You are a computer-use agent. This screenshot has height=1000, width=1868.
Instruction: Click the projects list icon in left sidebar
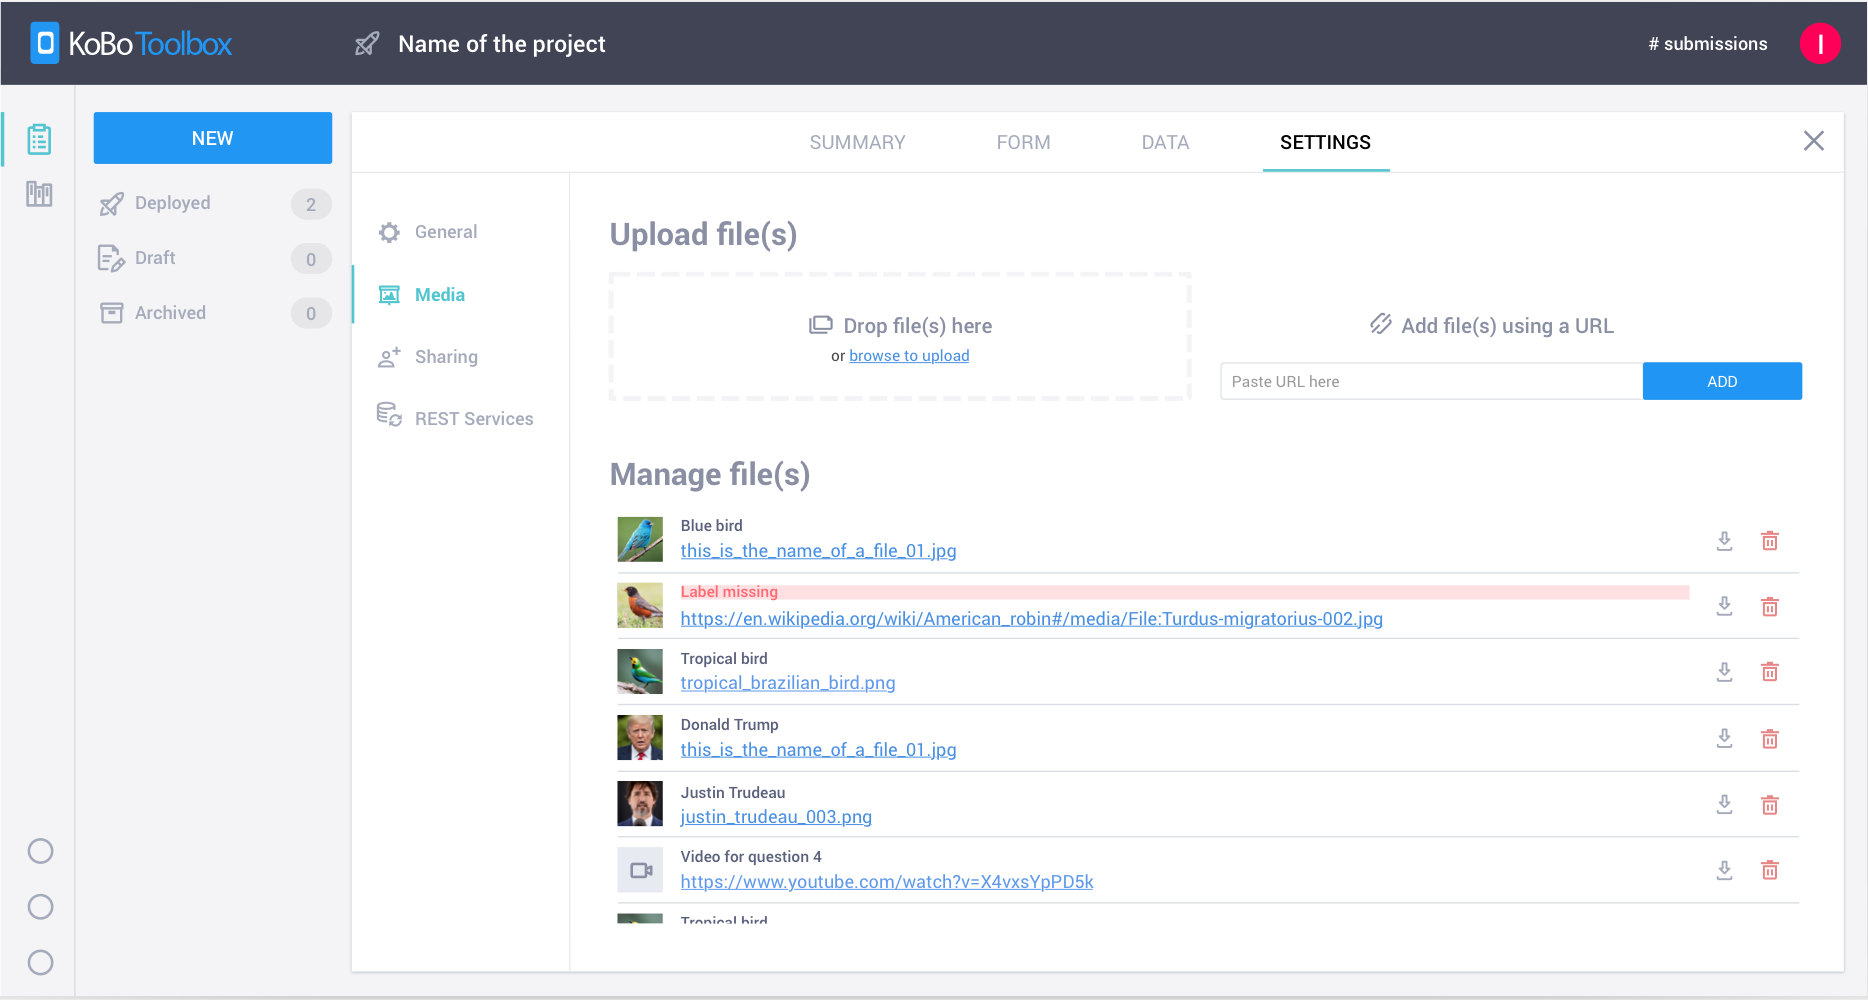[x=38, y=139]
